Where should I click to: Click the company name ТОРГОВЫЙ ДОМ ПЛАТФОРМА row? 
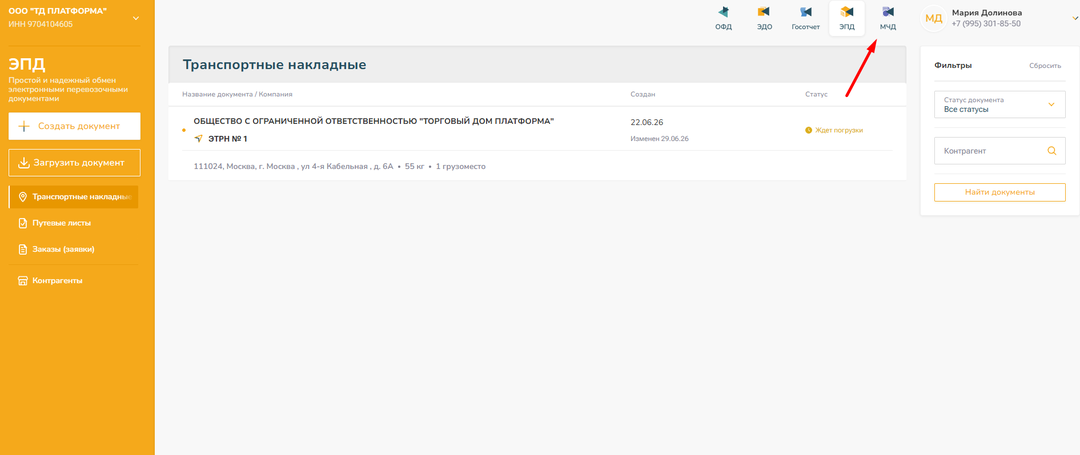(374, 121)
